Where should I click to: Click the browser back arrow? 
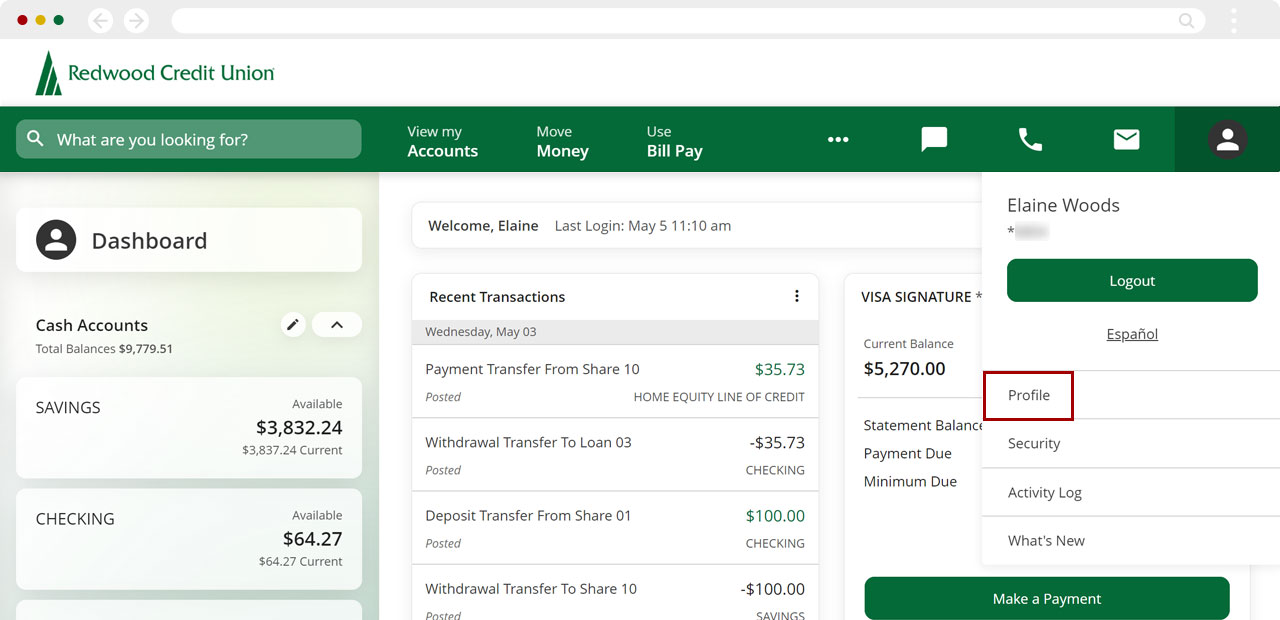(100, 20)
